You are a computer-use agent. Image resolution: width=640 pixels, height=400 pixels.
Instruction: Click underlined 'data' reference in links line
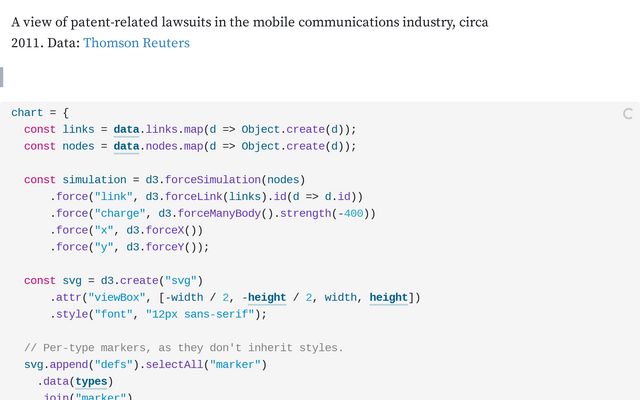coord(126,129)
